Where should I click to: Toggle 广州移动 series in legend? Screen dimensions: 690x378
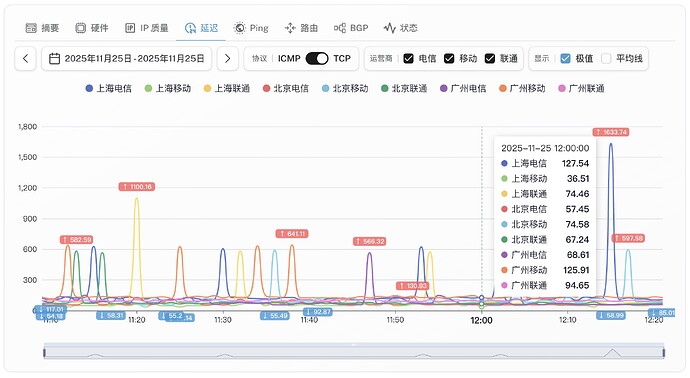pyautogui.click(x=522, y=88)
